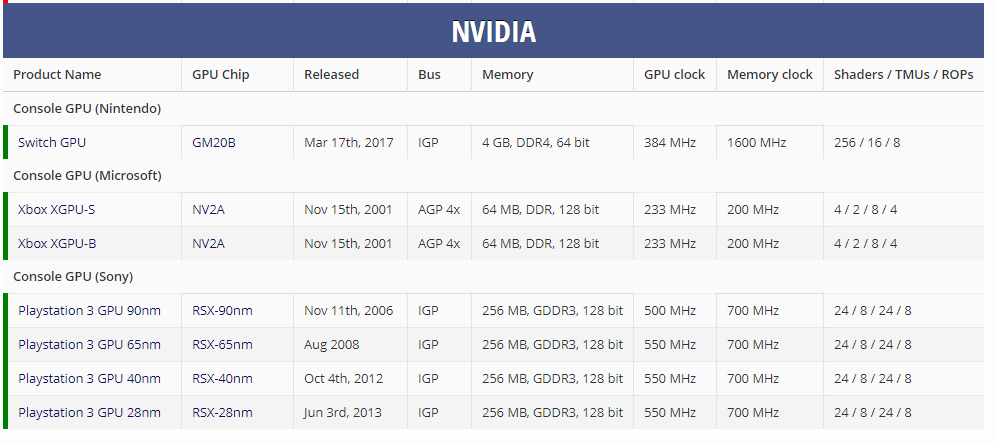995x444 pixels.
Task: Open Playstation 3 GPU 40nm link
Action: click(x=89, y=378)
